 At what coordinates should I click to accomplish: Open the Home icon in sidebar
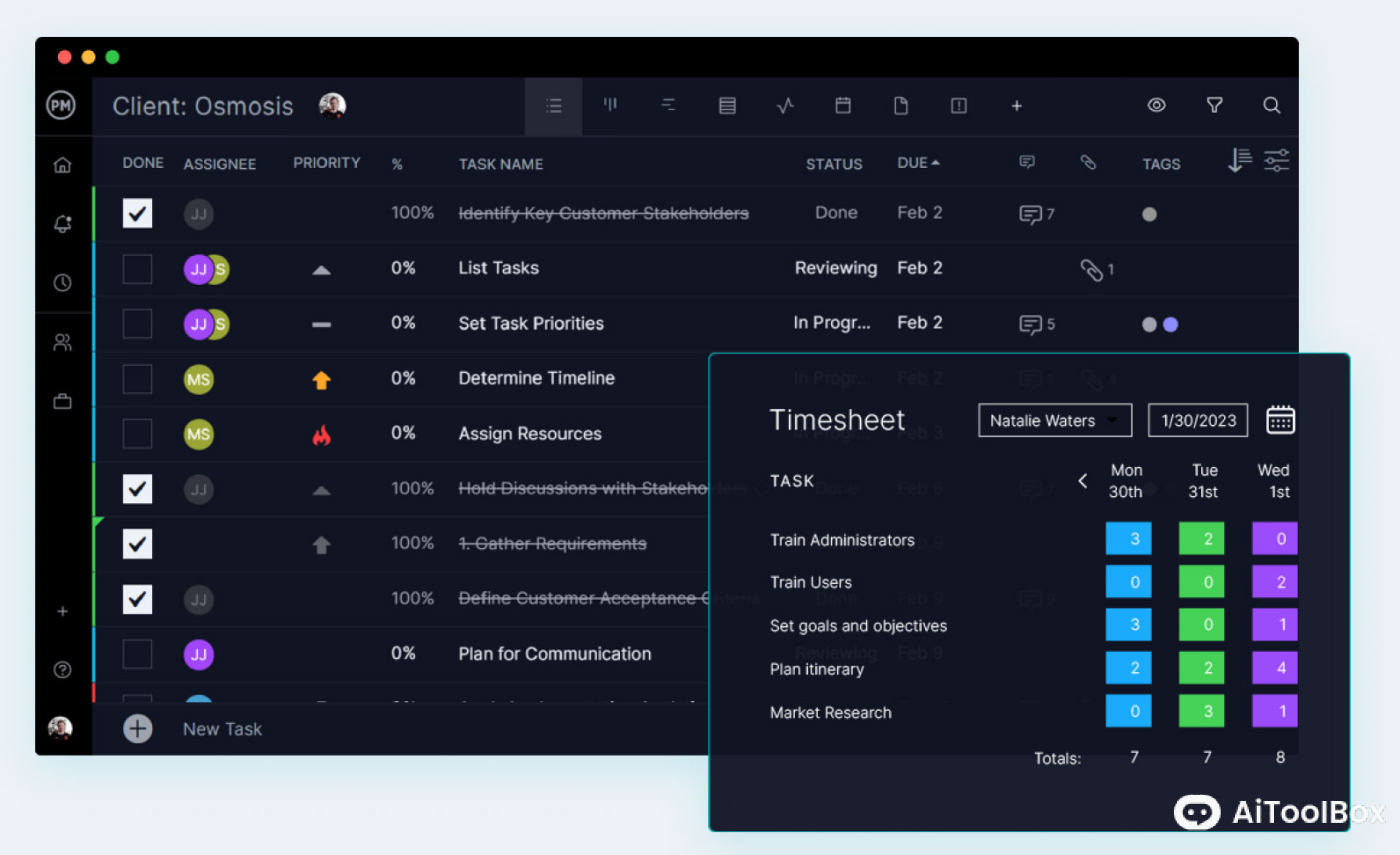tap(62, 165)
